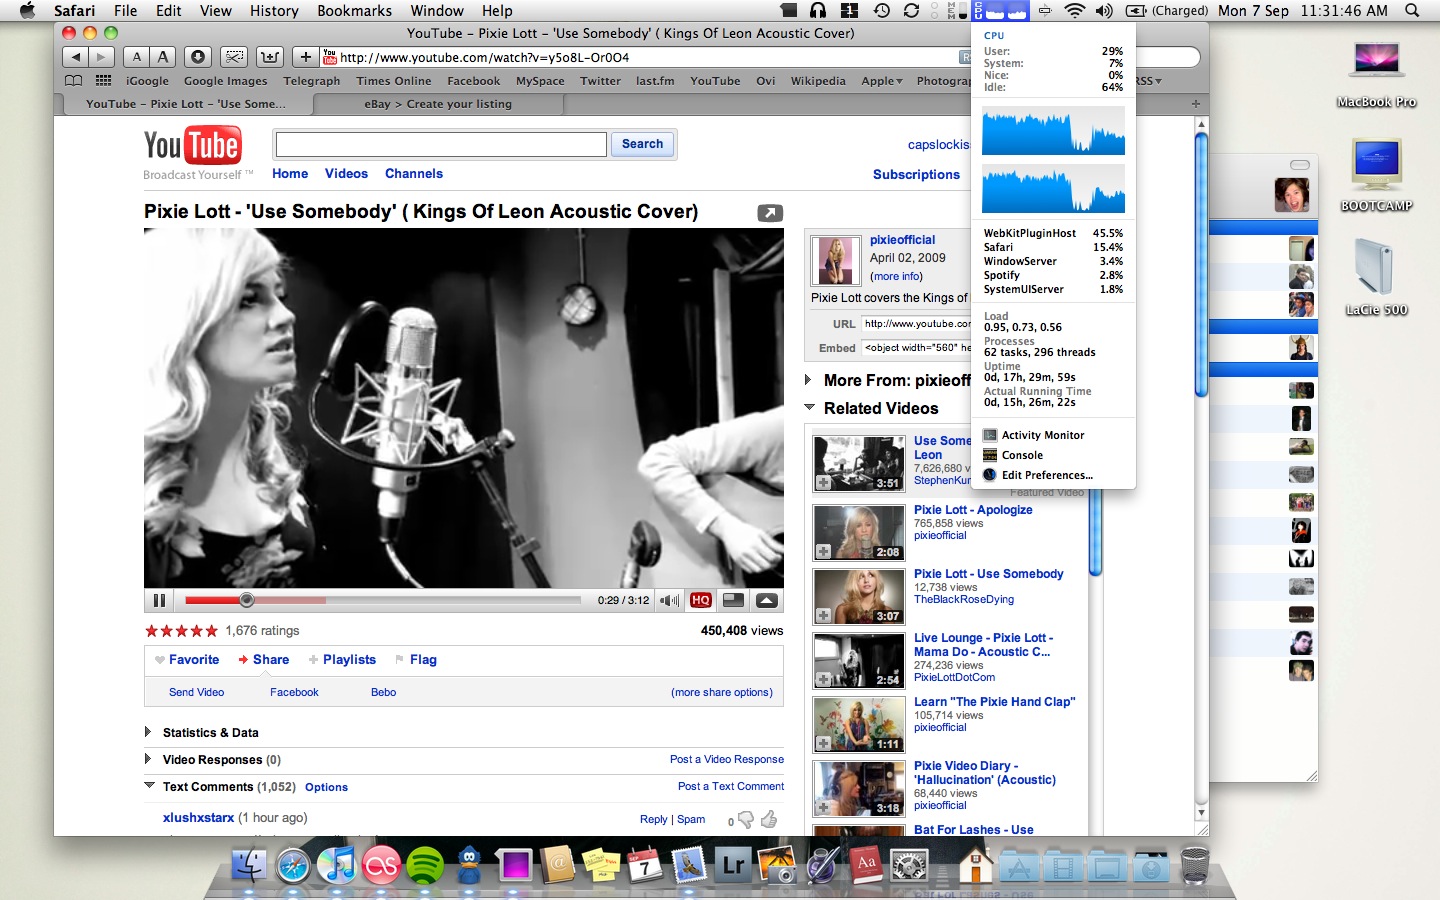Screen dimensions: 1440x900
Task: Show all bookmarks via open-book icon
Action: (74, 80)
